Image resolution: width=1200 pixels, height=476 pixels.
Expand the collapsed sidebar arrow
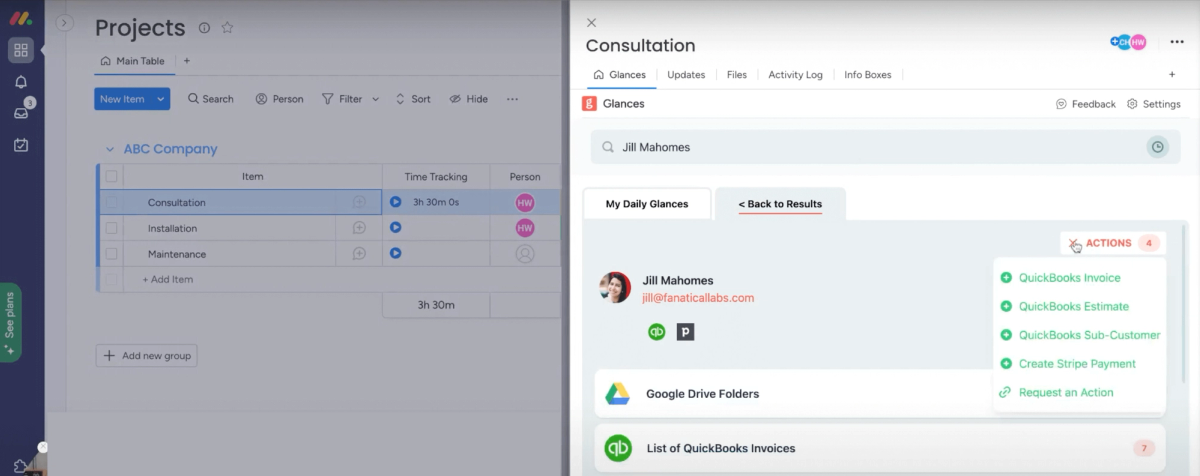64,23
